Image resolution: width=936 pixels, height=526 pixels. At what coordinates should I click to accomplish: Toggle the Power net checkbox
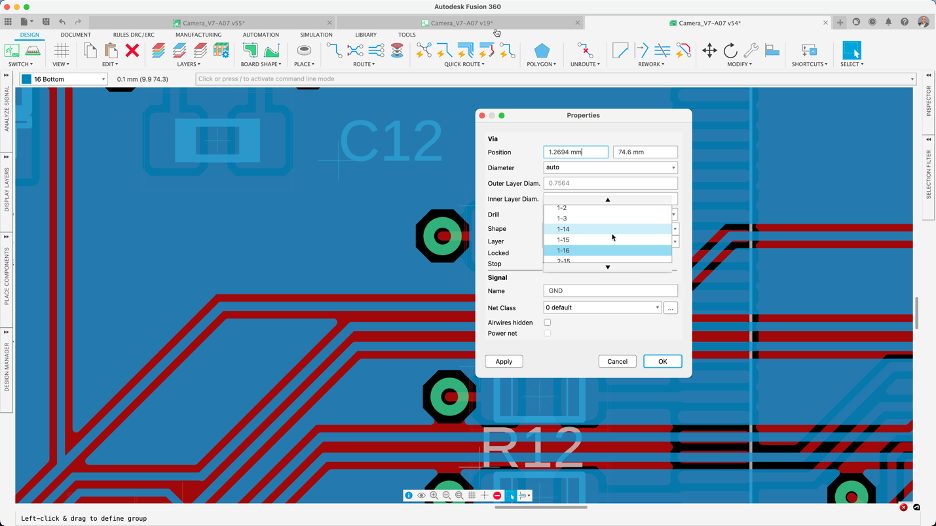point(547,333)
